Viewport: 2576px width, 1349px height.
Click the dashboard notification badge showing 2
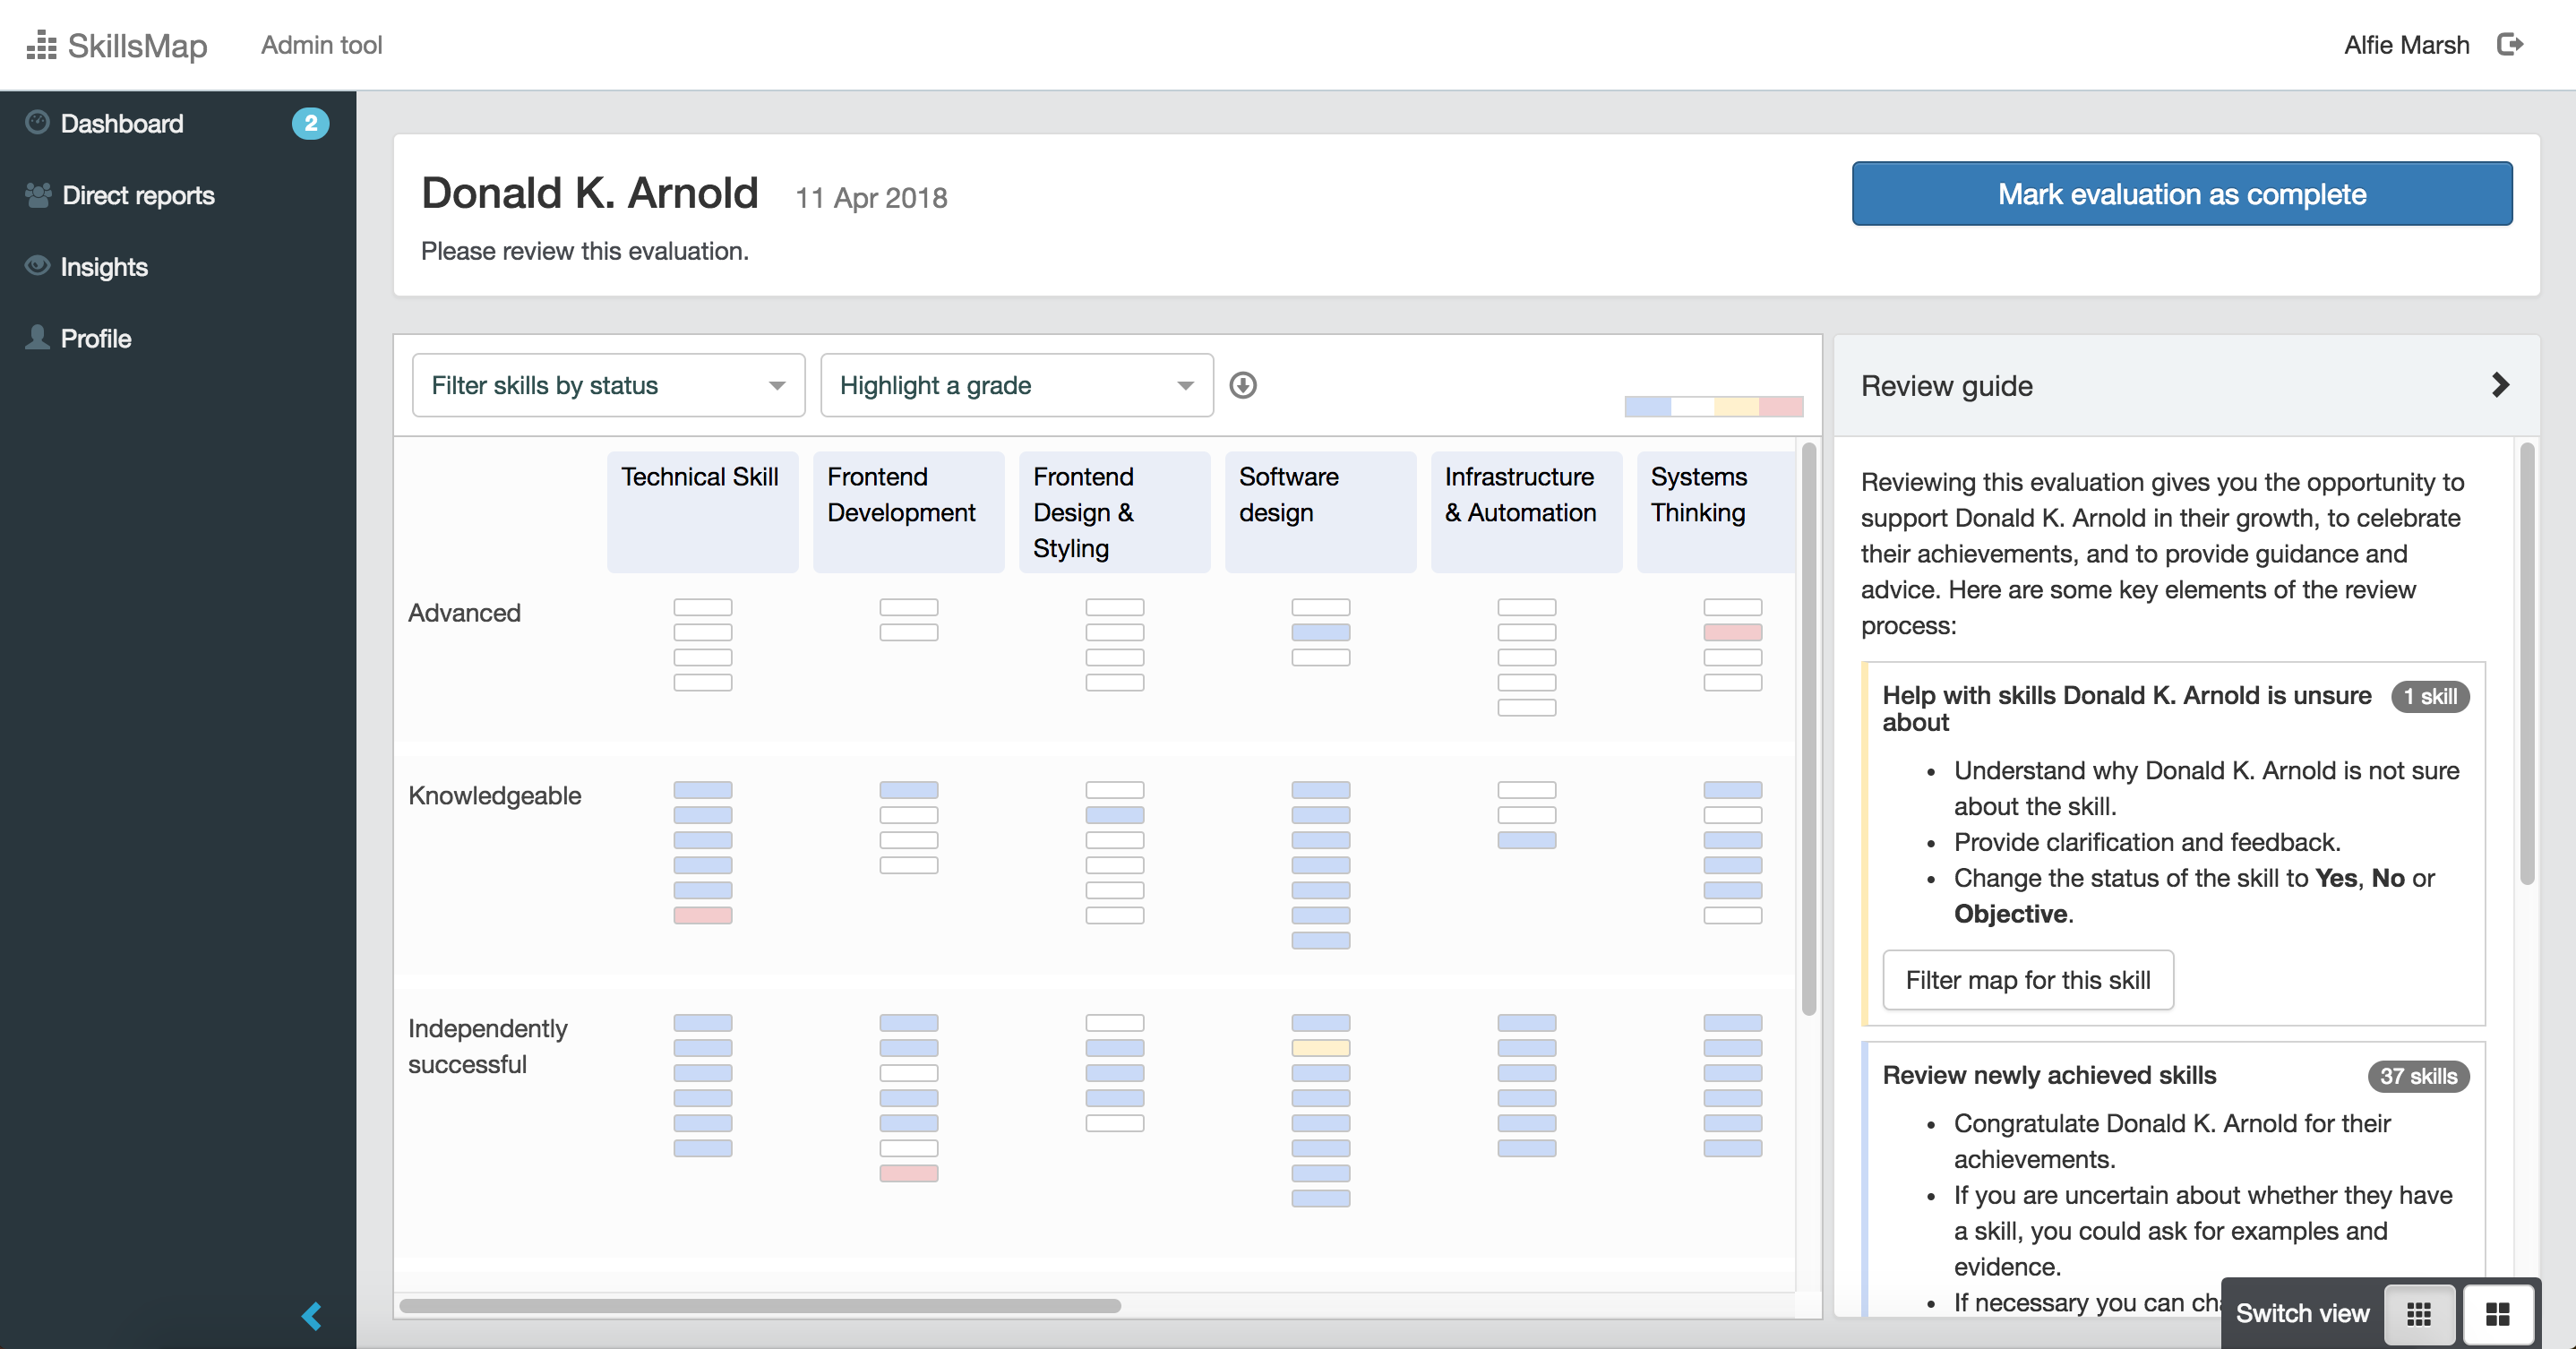tap(310, 122)
